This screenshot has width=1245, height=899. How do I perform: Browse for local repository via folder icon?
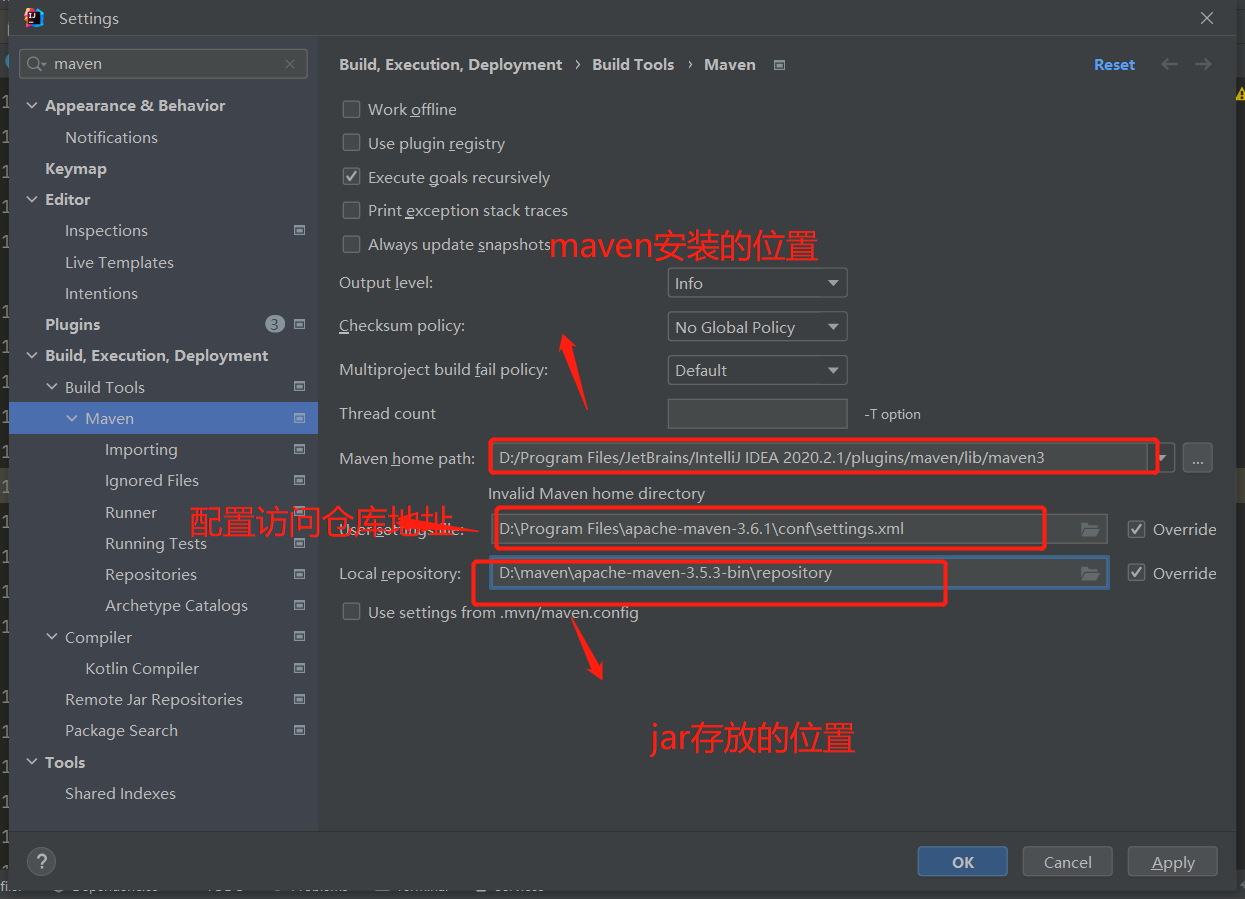coord(1090,573)
